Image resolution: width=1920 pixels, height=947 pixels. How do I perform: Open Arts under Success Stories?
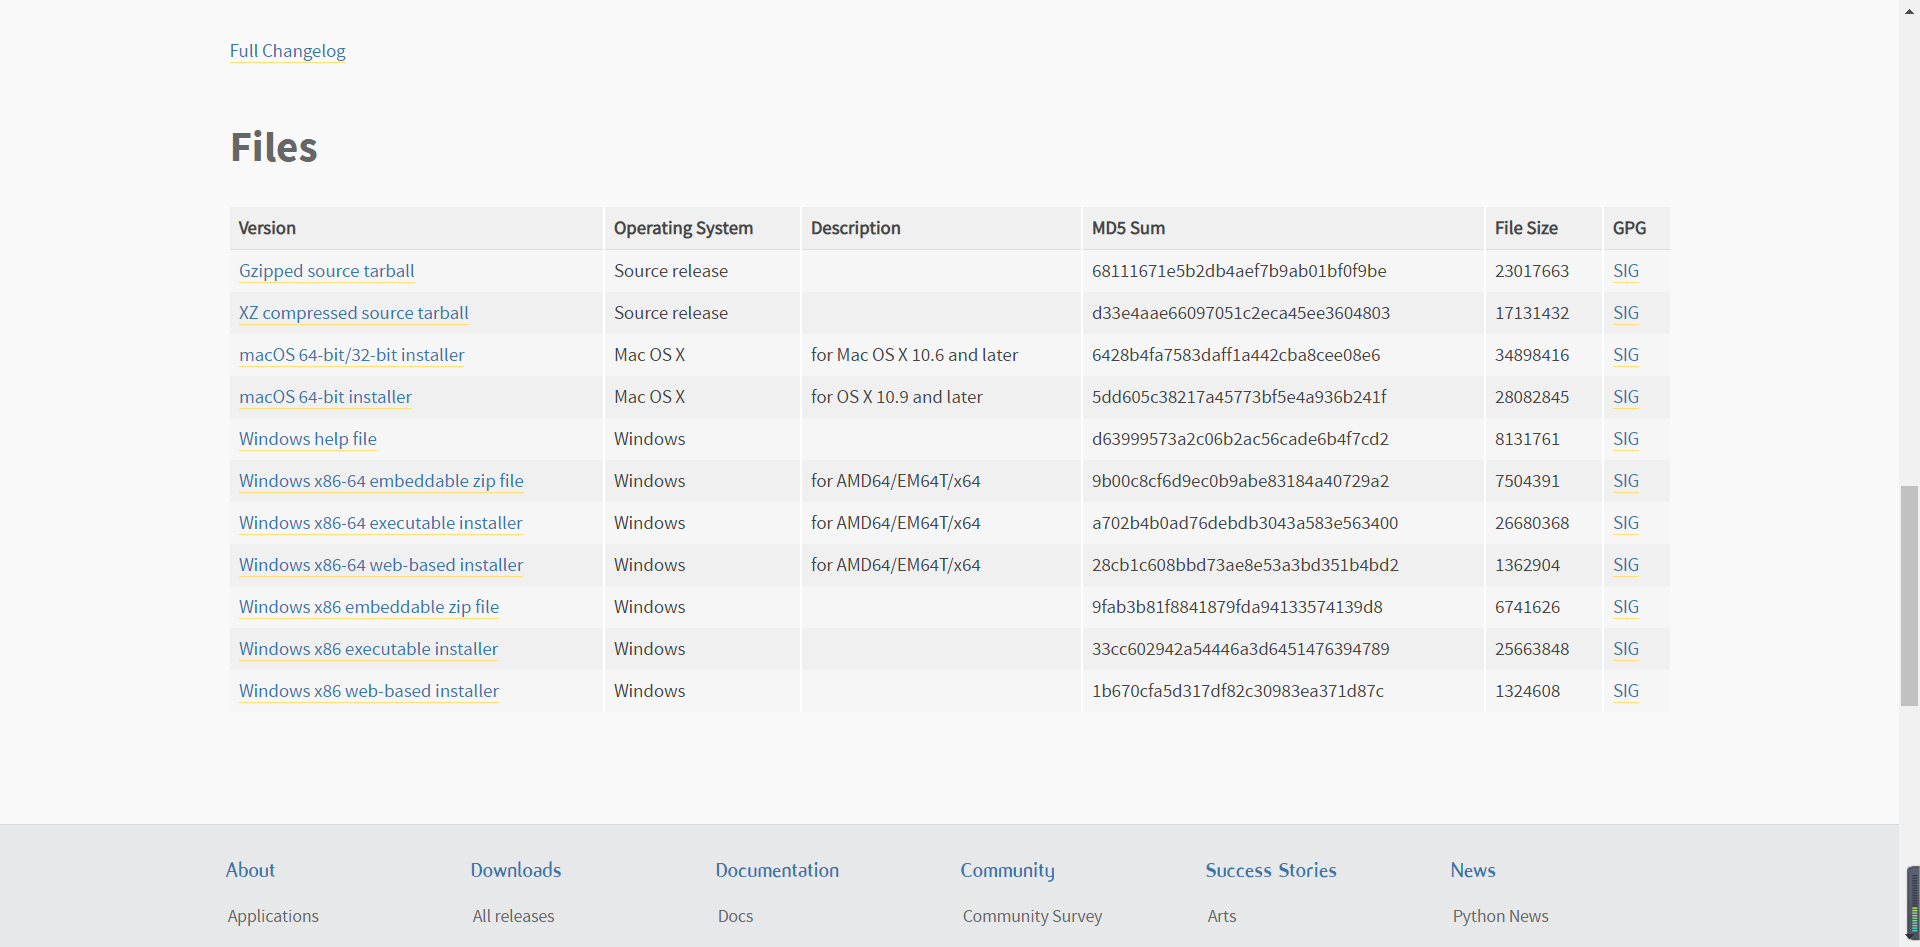tap(1221, 916)
